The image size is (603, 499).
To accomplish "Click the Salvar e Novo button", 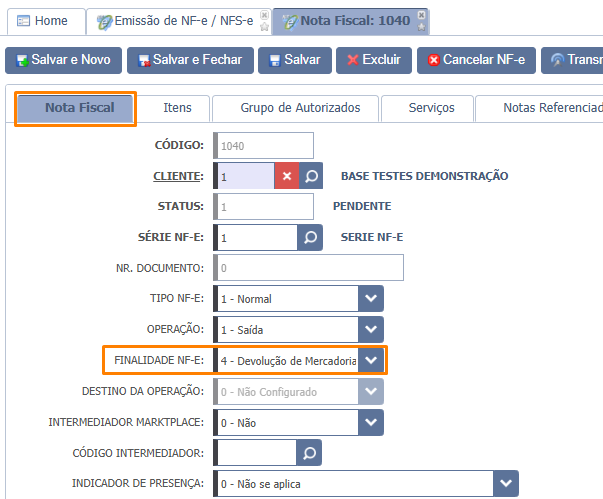I will coord(63,60).
